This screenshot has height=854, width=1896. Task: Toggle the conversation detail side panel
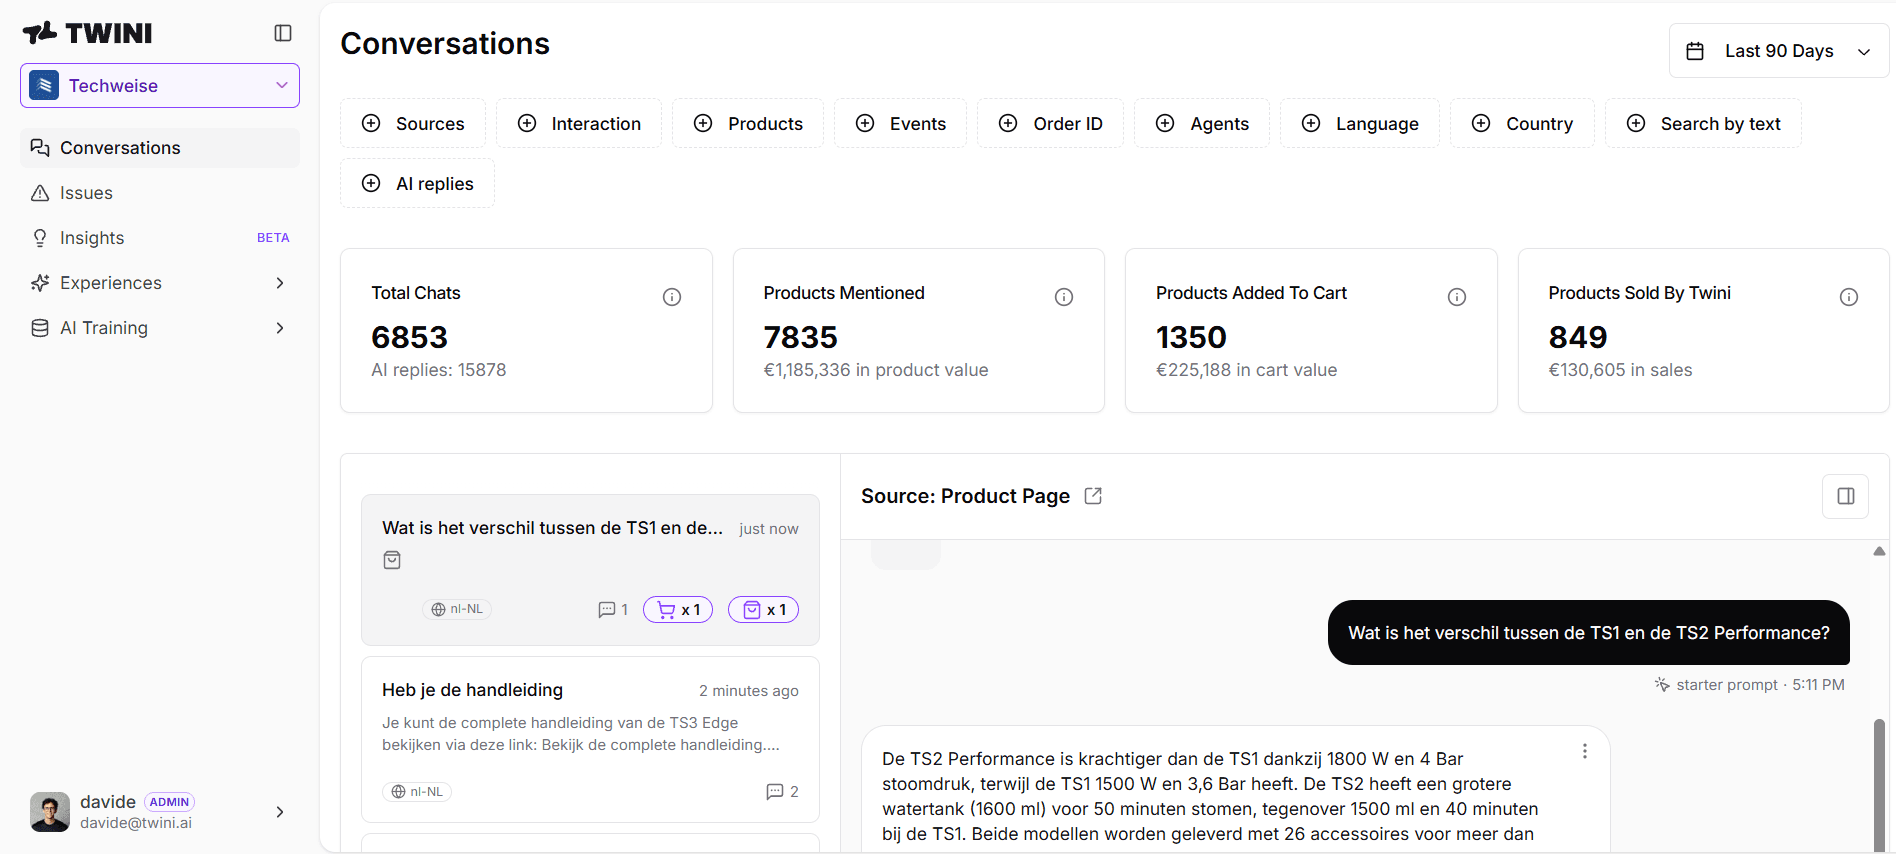[x=1846, y=496]
